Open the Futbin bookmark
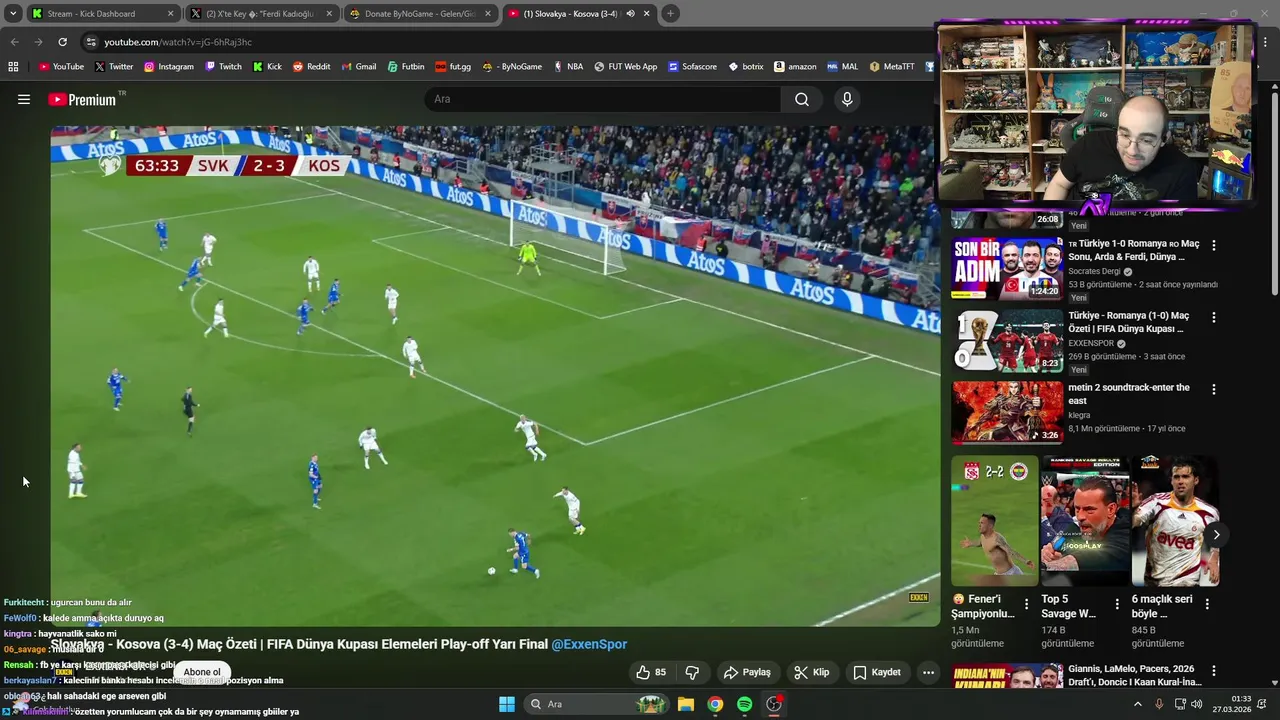The image size is (1280, 720). 405,66
